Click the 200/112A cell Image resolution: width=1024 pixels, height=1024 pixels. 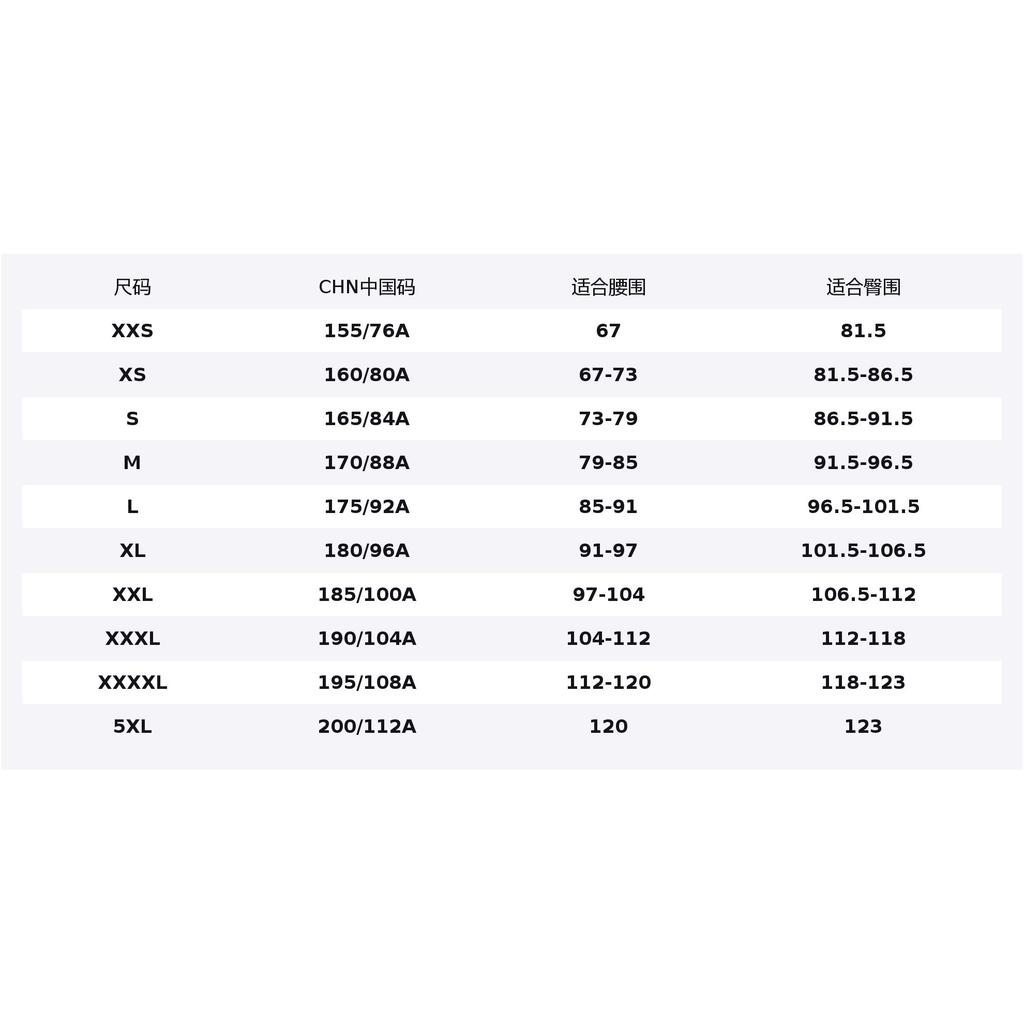pyautogui.click(x=366, y=726)
